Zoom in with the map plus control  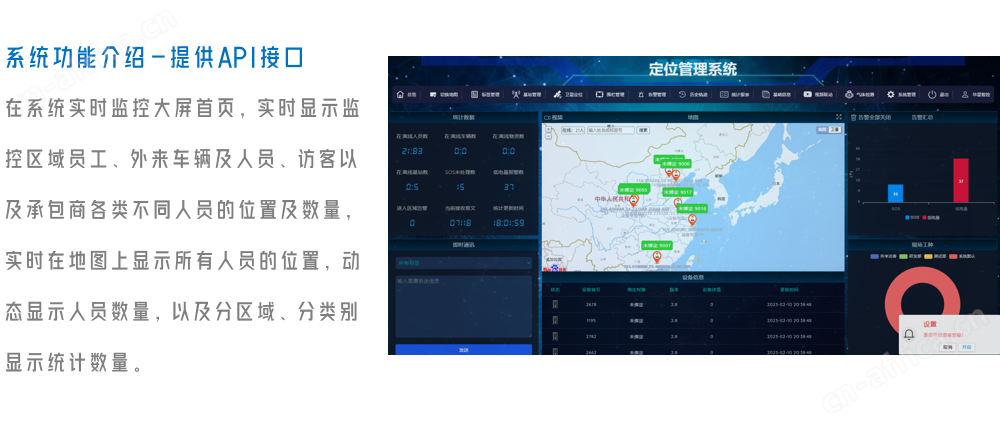point(549,131)
